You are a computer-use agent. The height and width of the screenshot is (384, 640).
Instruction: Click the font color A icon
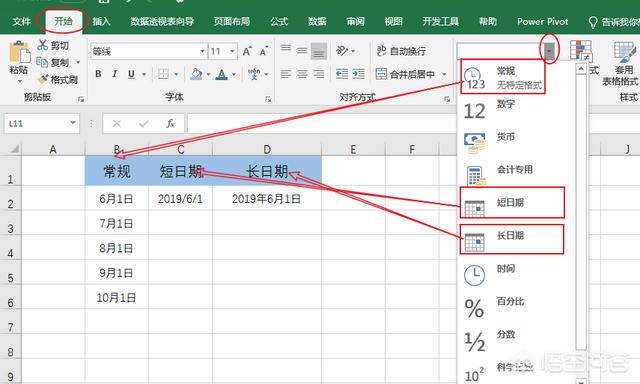coord(221,74)
